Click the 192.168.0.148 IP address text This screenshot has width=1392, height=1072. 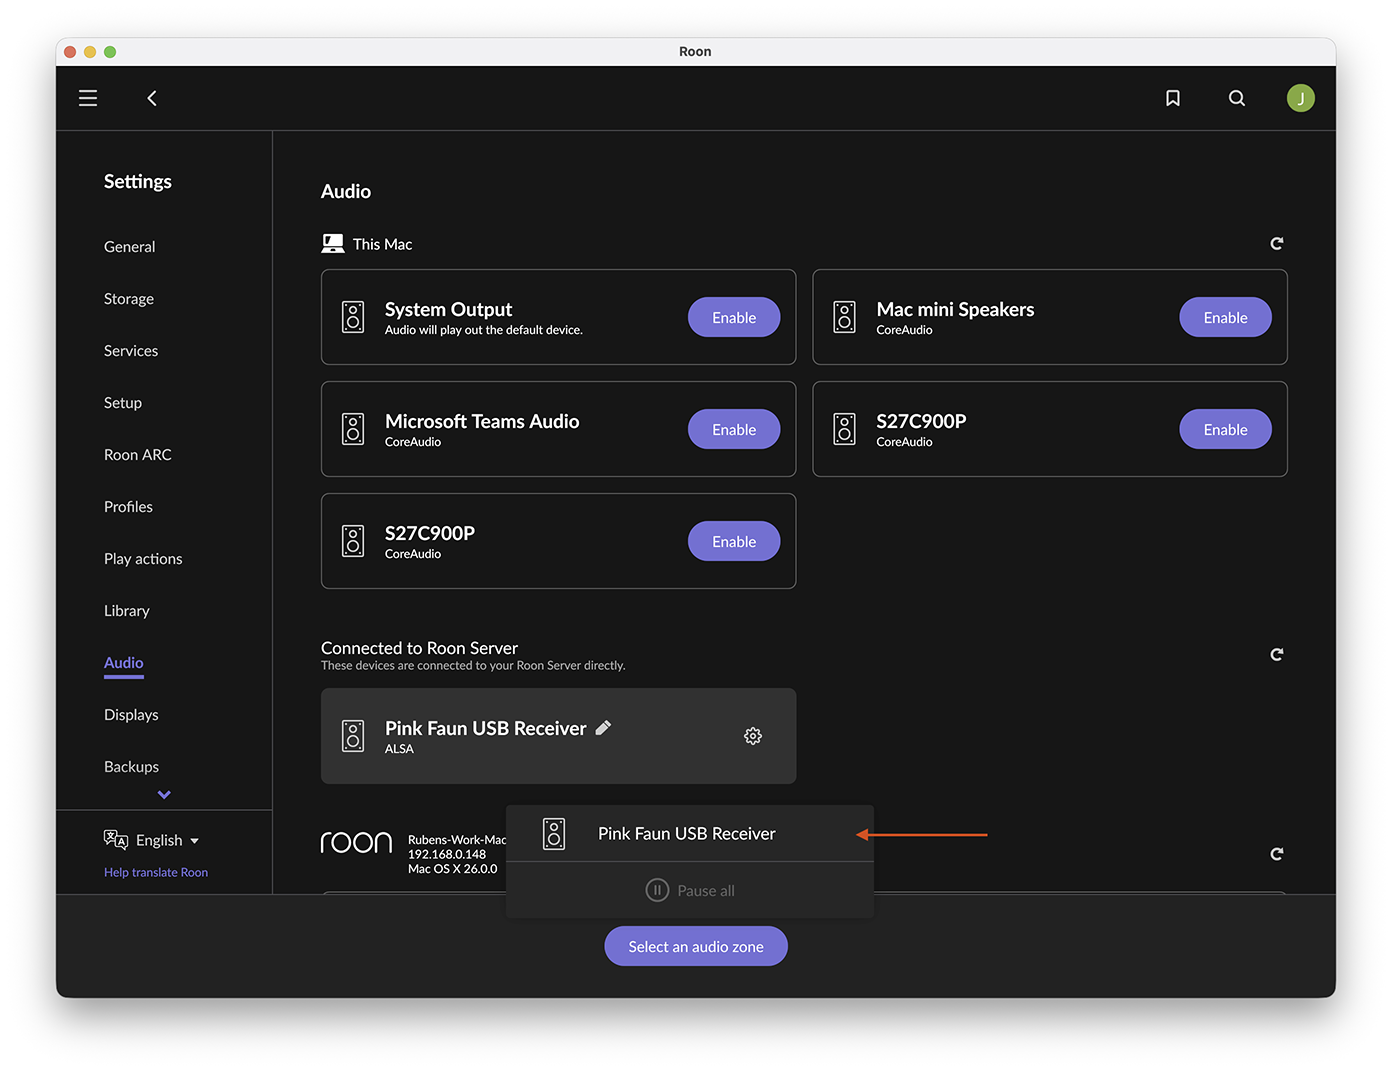click(x=447, y=854)
